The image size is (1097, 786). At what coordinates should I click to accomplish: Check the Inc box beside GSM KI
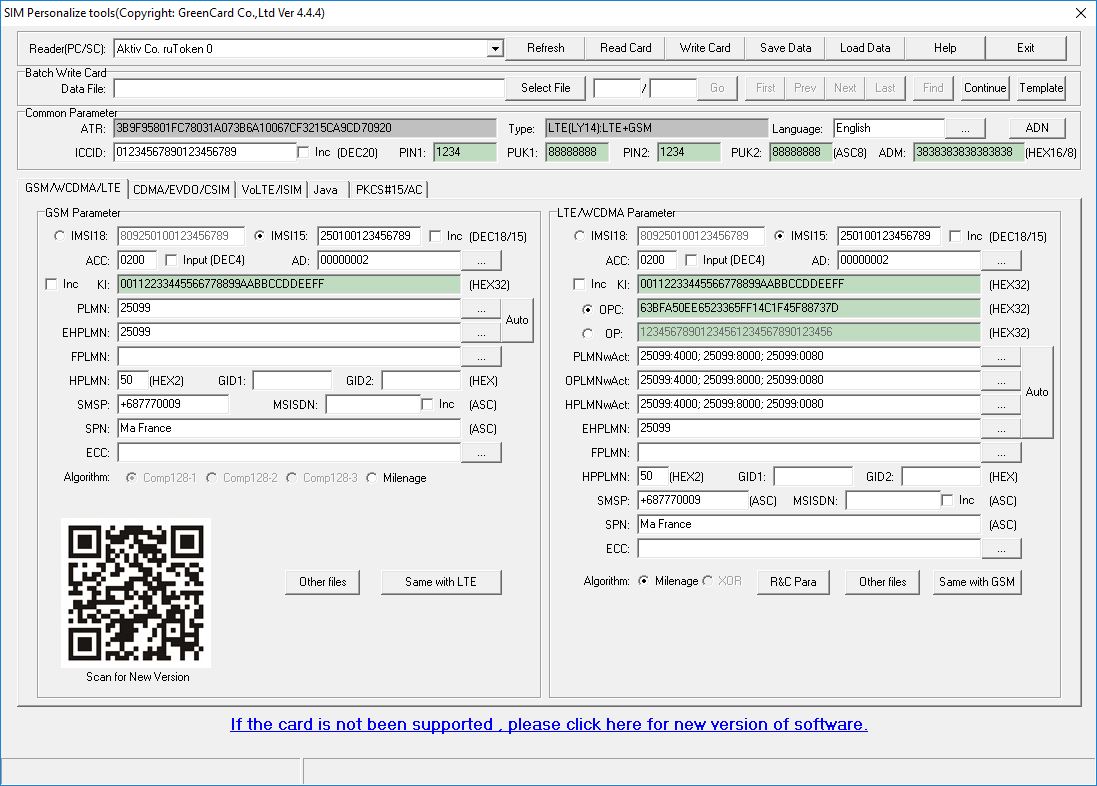[52, 285]
